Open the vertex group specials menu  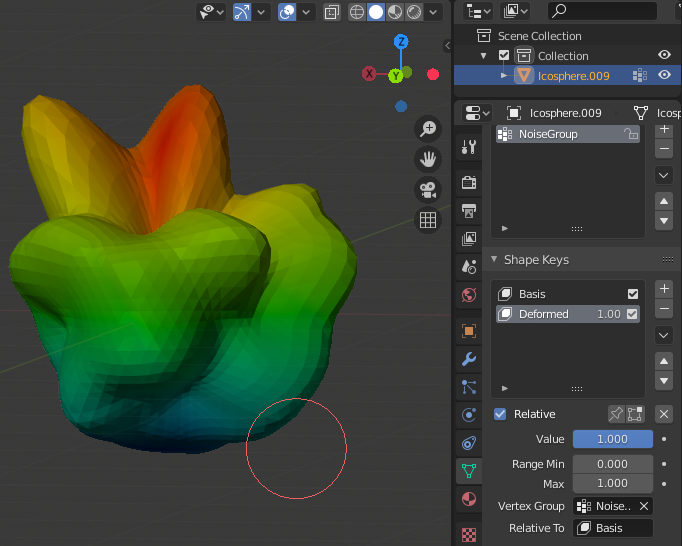(x=664, y=175)
